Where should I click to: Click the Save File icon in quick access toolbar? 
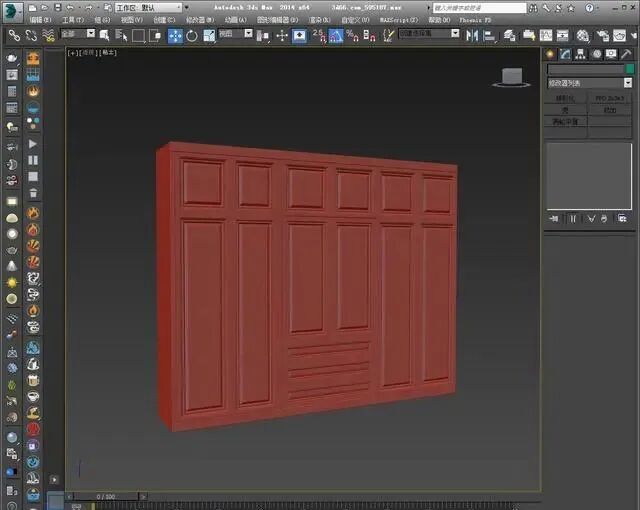(x=58, y=7)
